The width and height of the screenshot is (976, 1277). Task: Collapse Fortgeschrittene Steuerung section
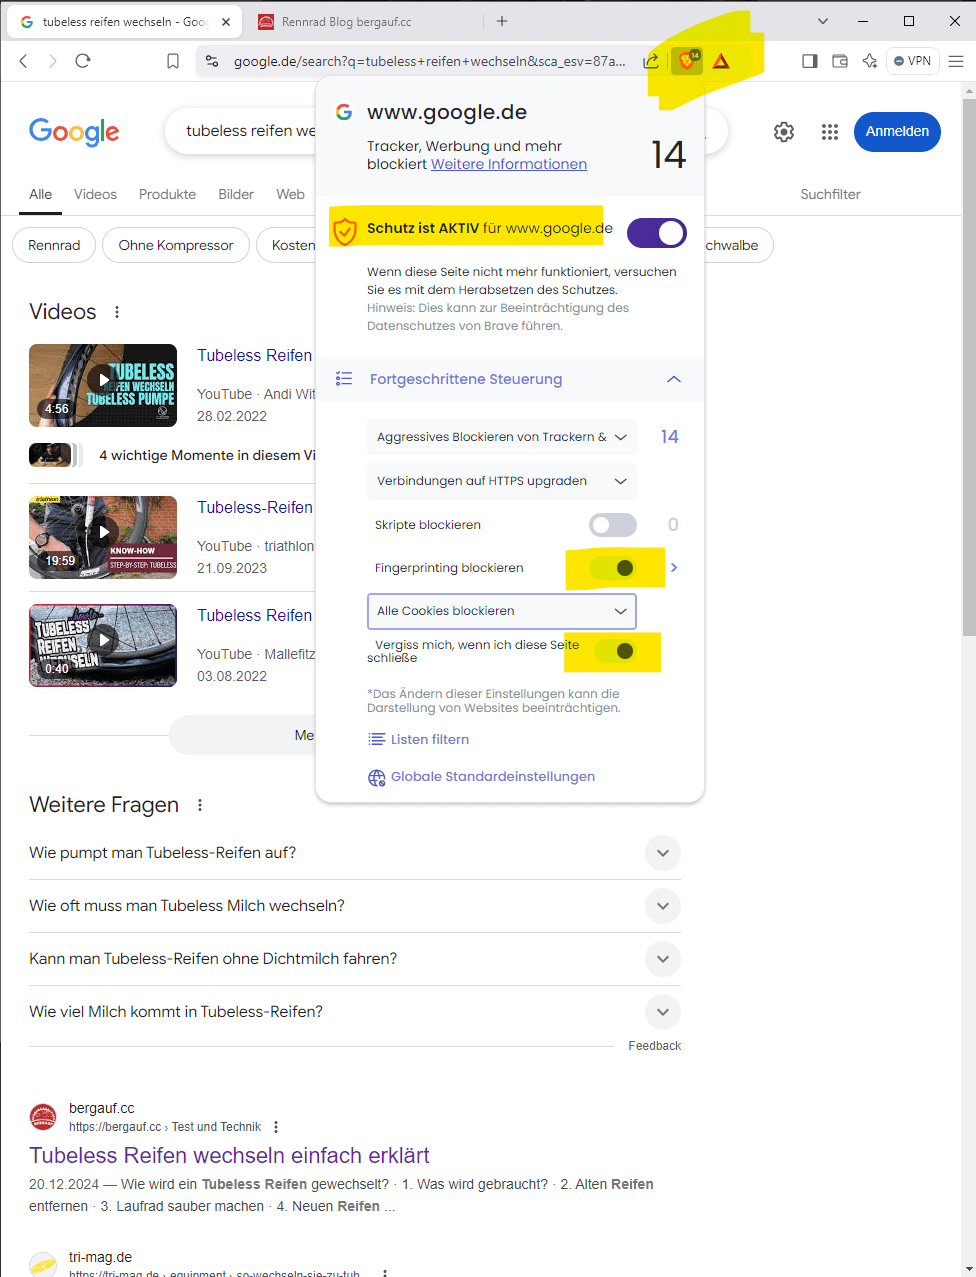click(674, 379)
